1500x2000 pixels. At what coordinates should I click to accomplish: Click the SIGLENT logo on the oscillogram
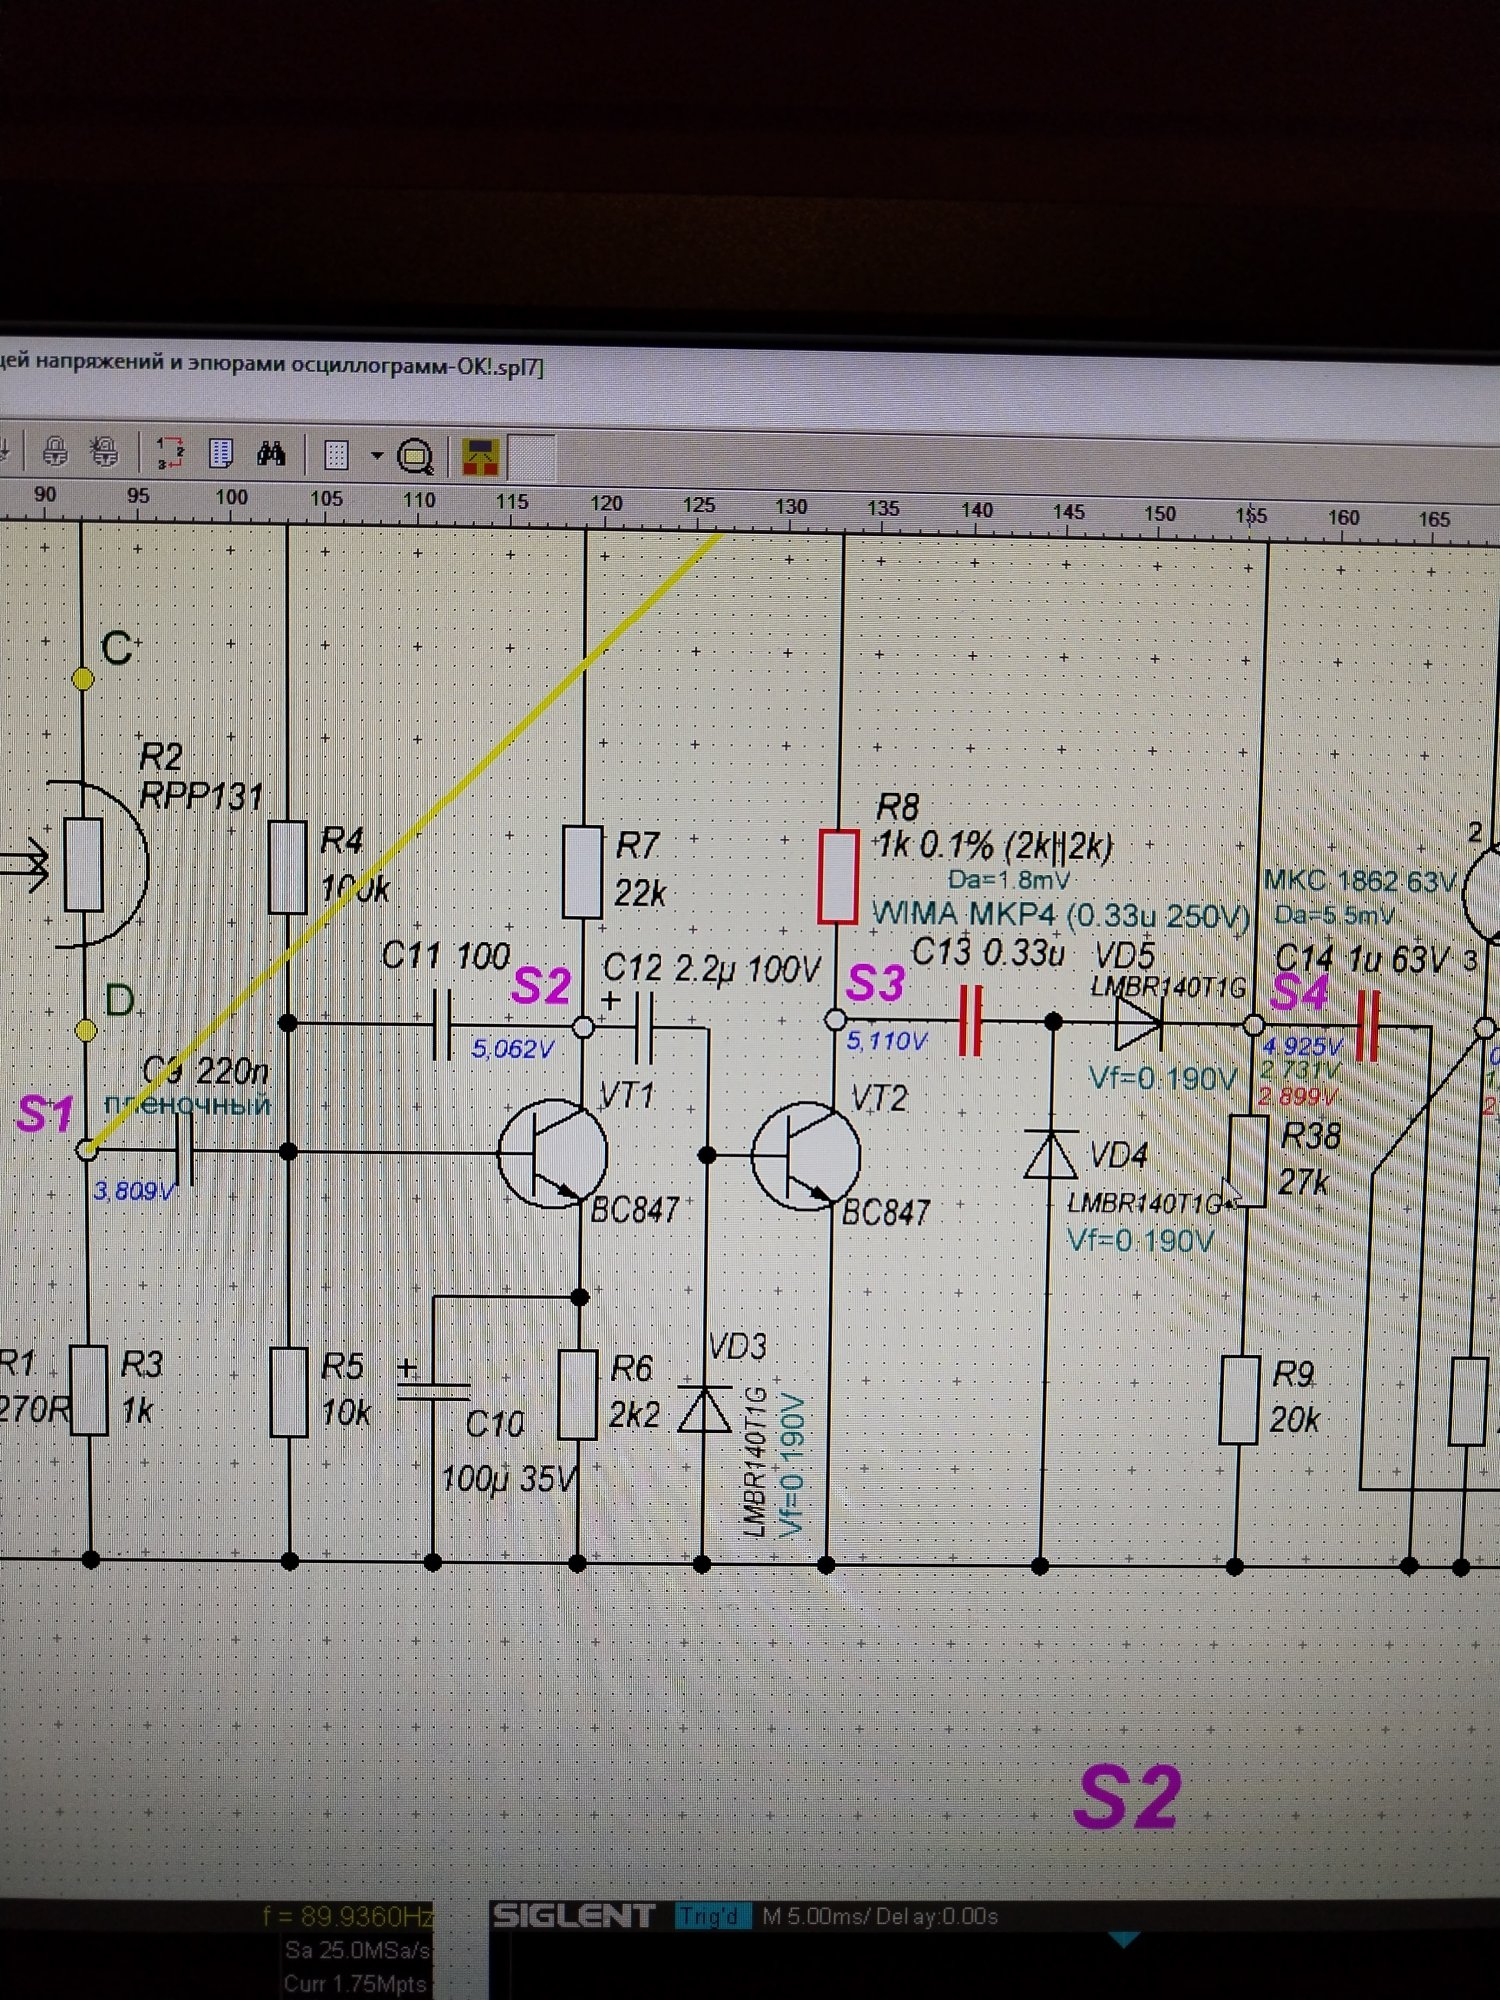pos(574,1916)
